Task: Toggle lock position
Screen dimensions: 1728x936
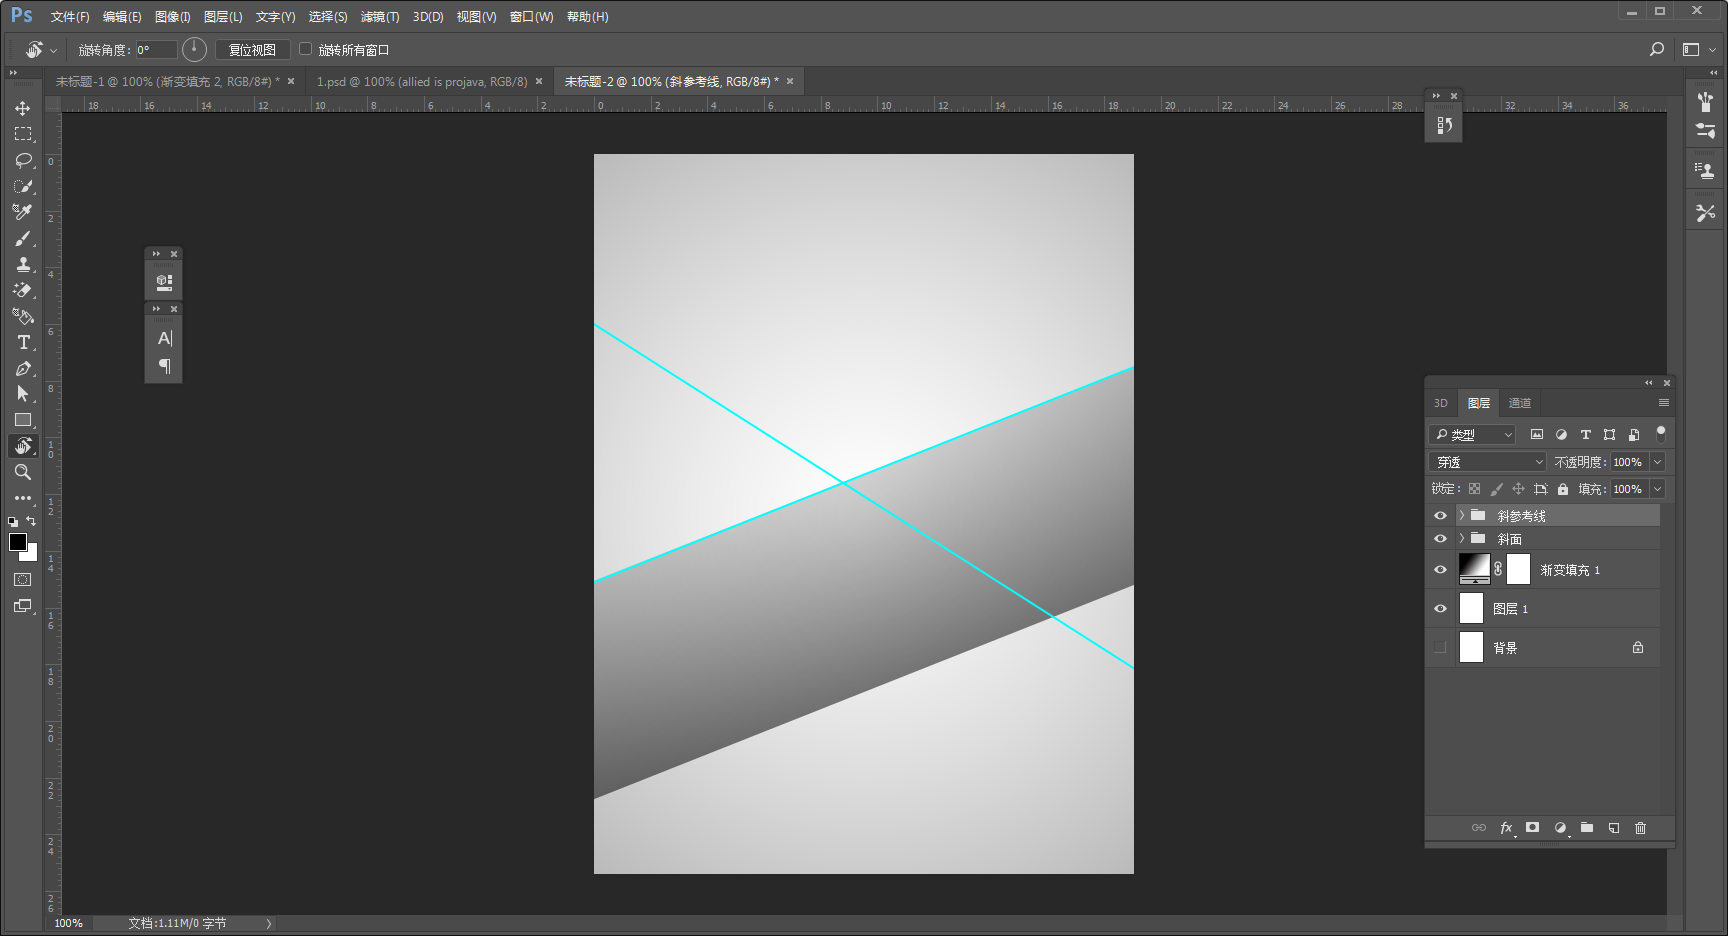Action: pos(1518,489)
